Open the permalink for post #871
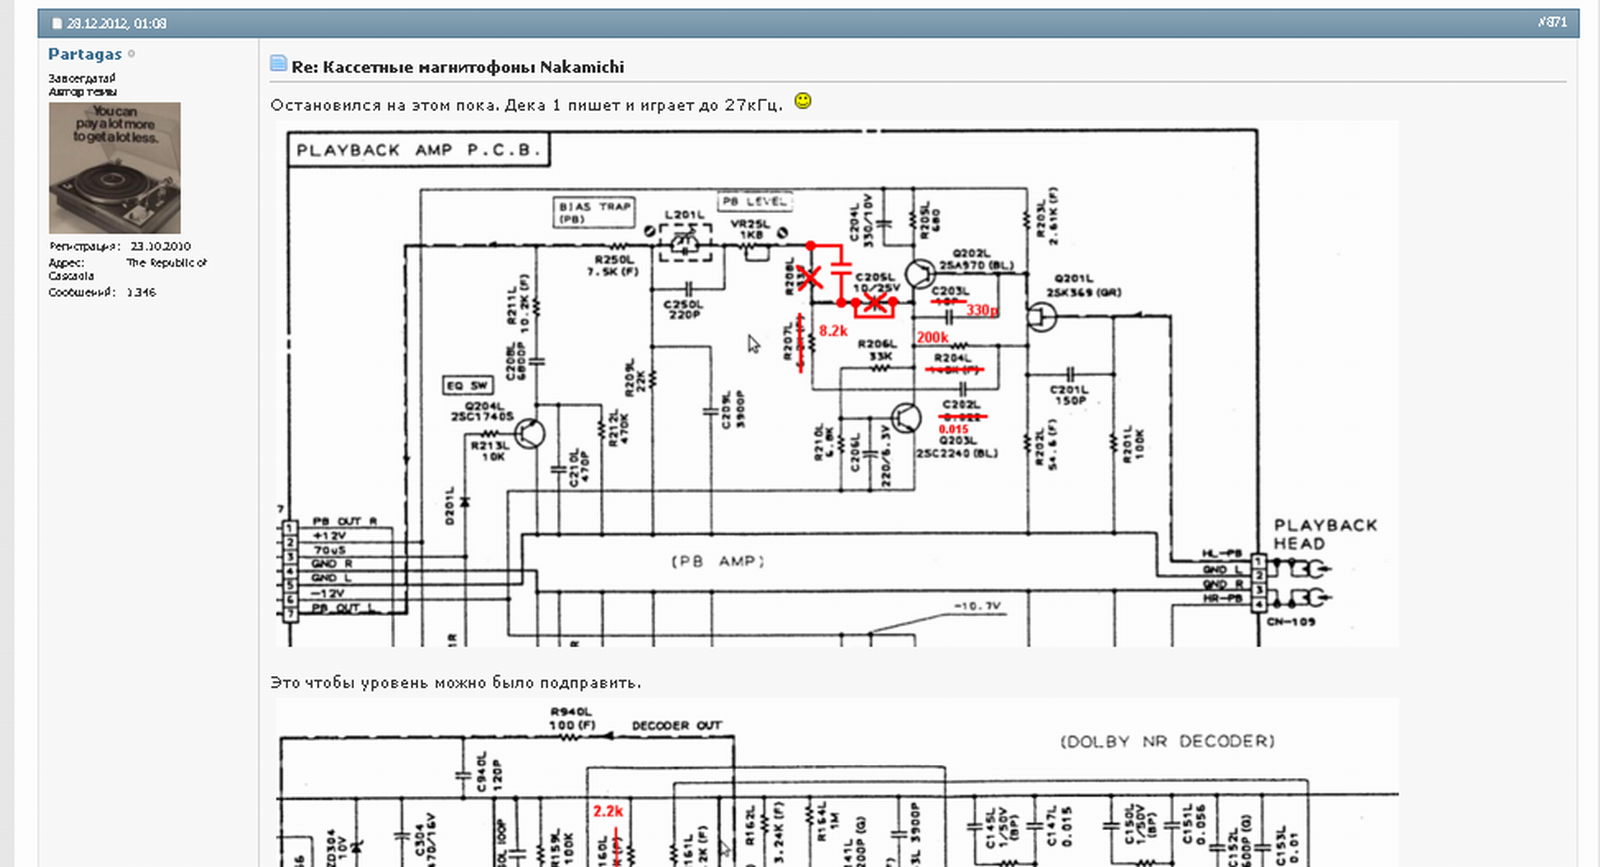The width and height of the screenshot is (1600, 867). (1552, 22)
